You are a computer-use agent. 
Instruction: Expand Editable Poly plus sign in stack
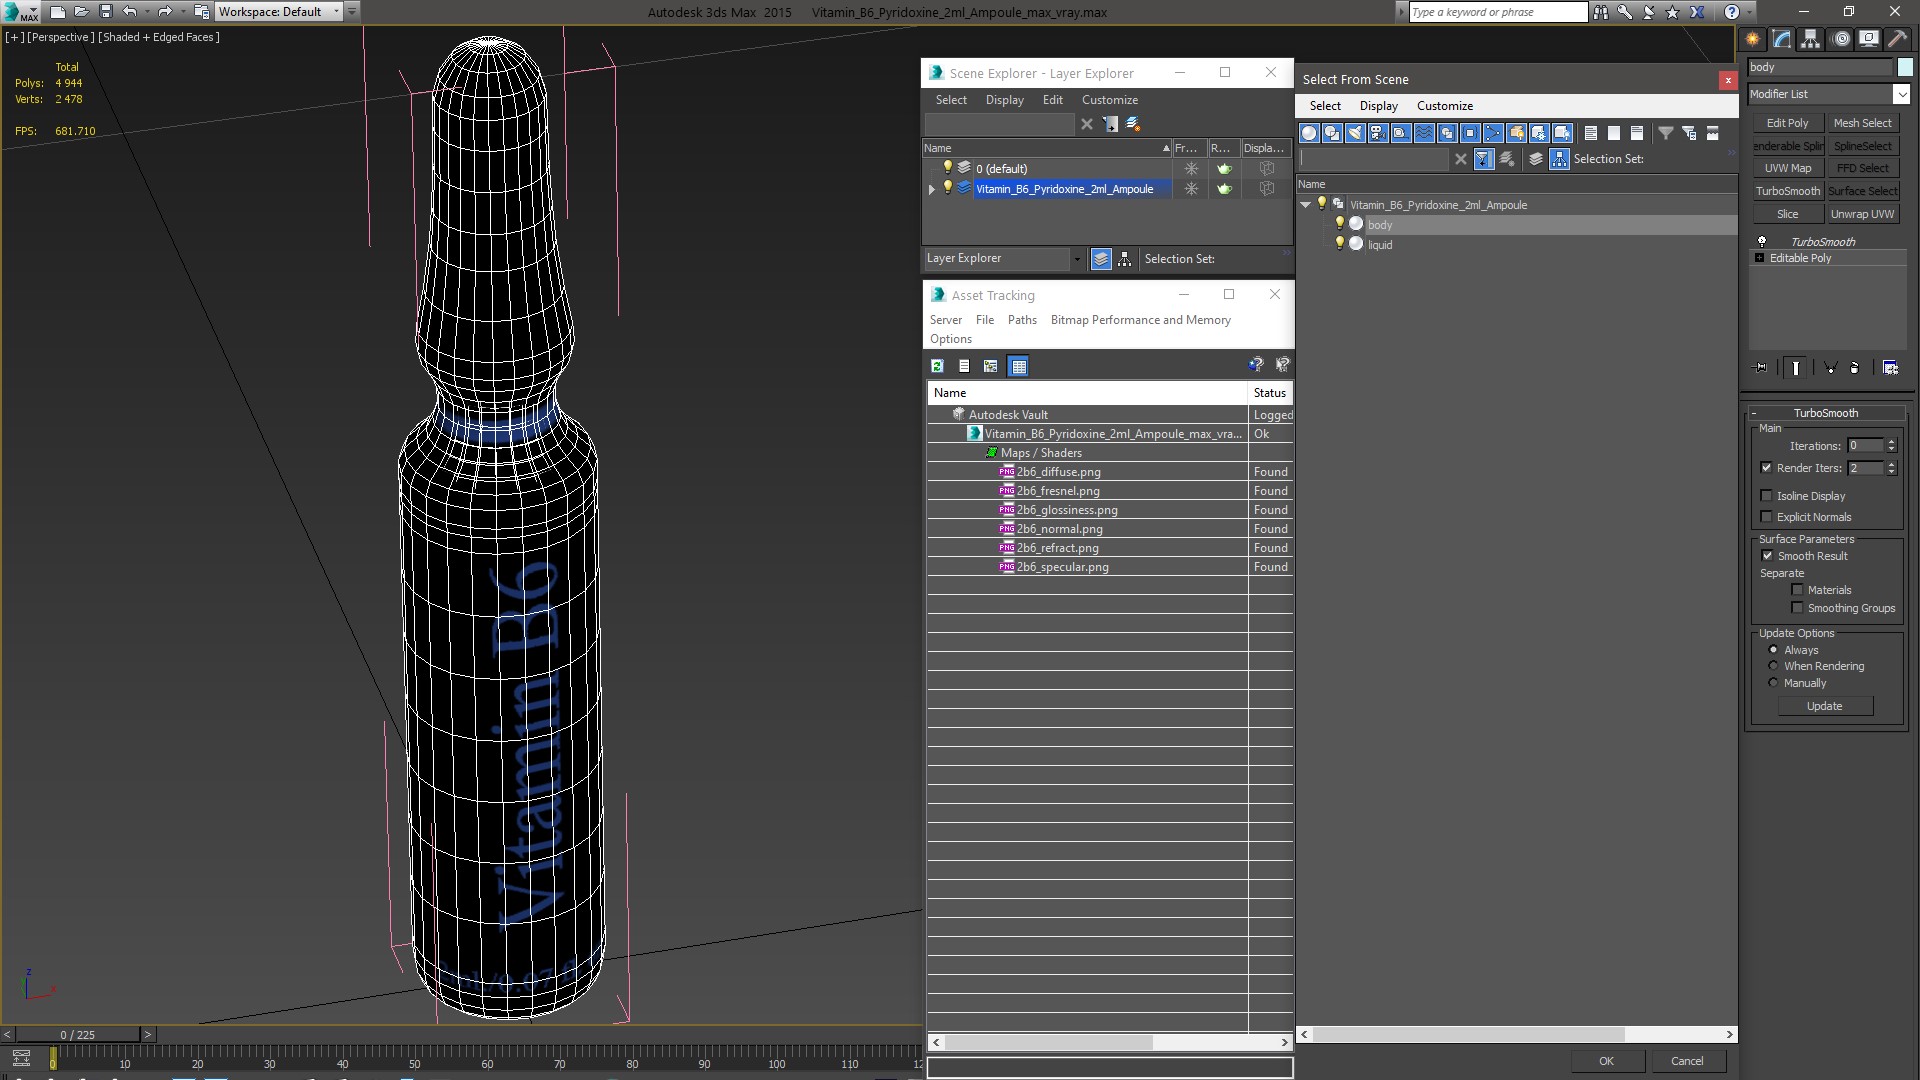(1760, 258)
